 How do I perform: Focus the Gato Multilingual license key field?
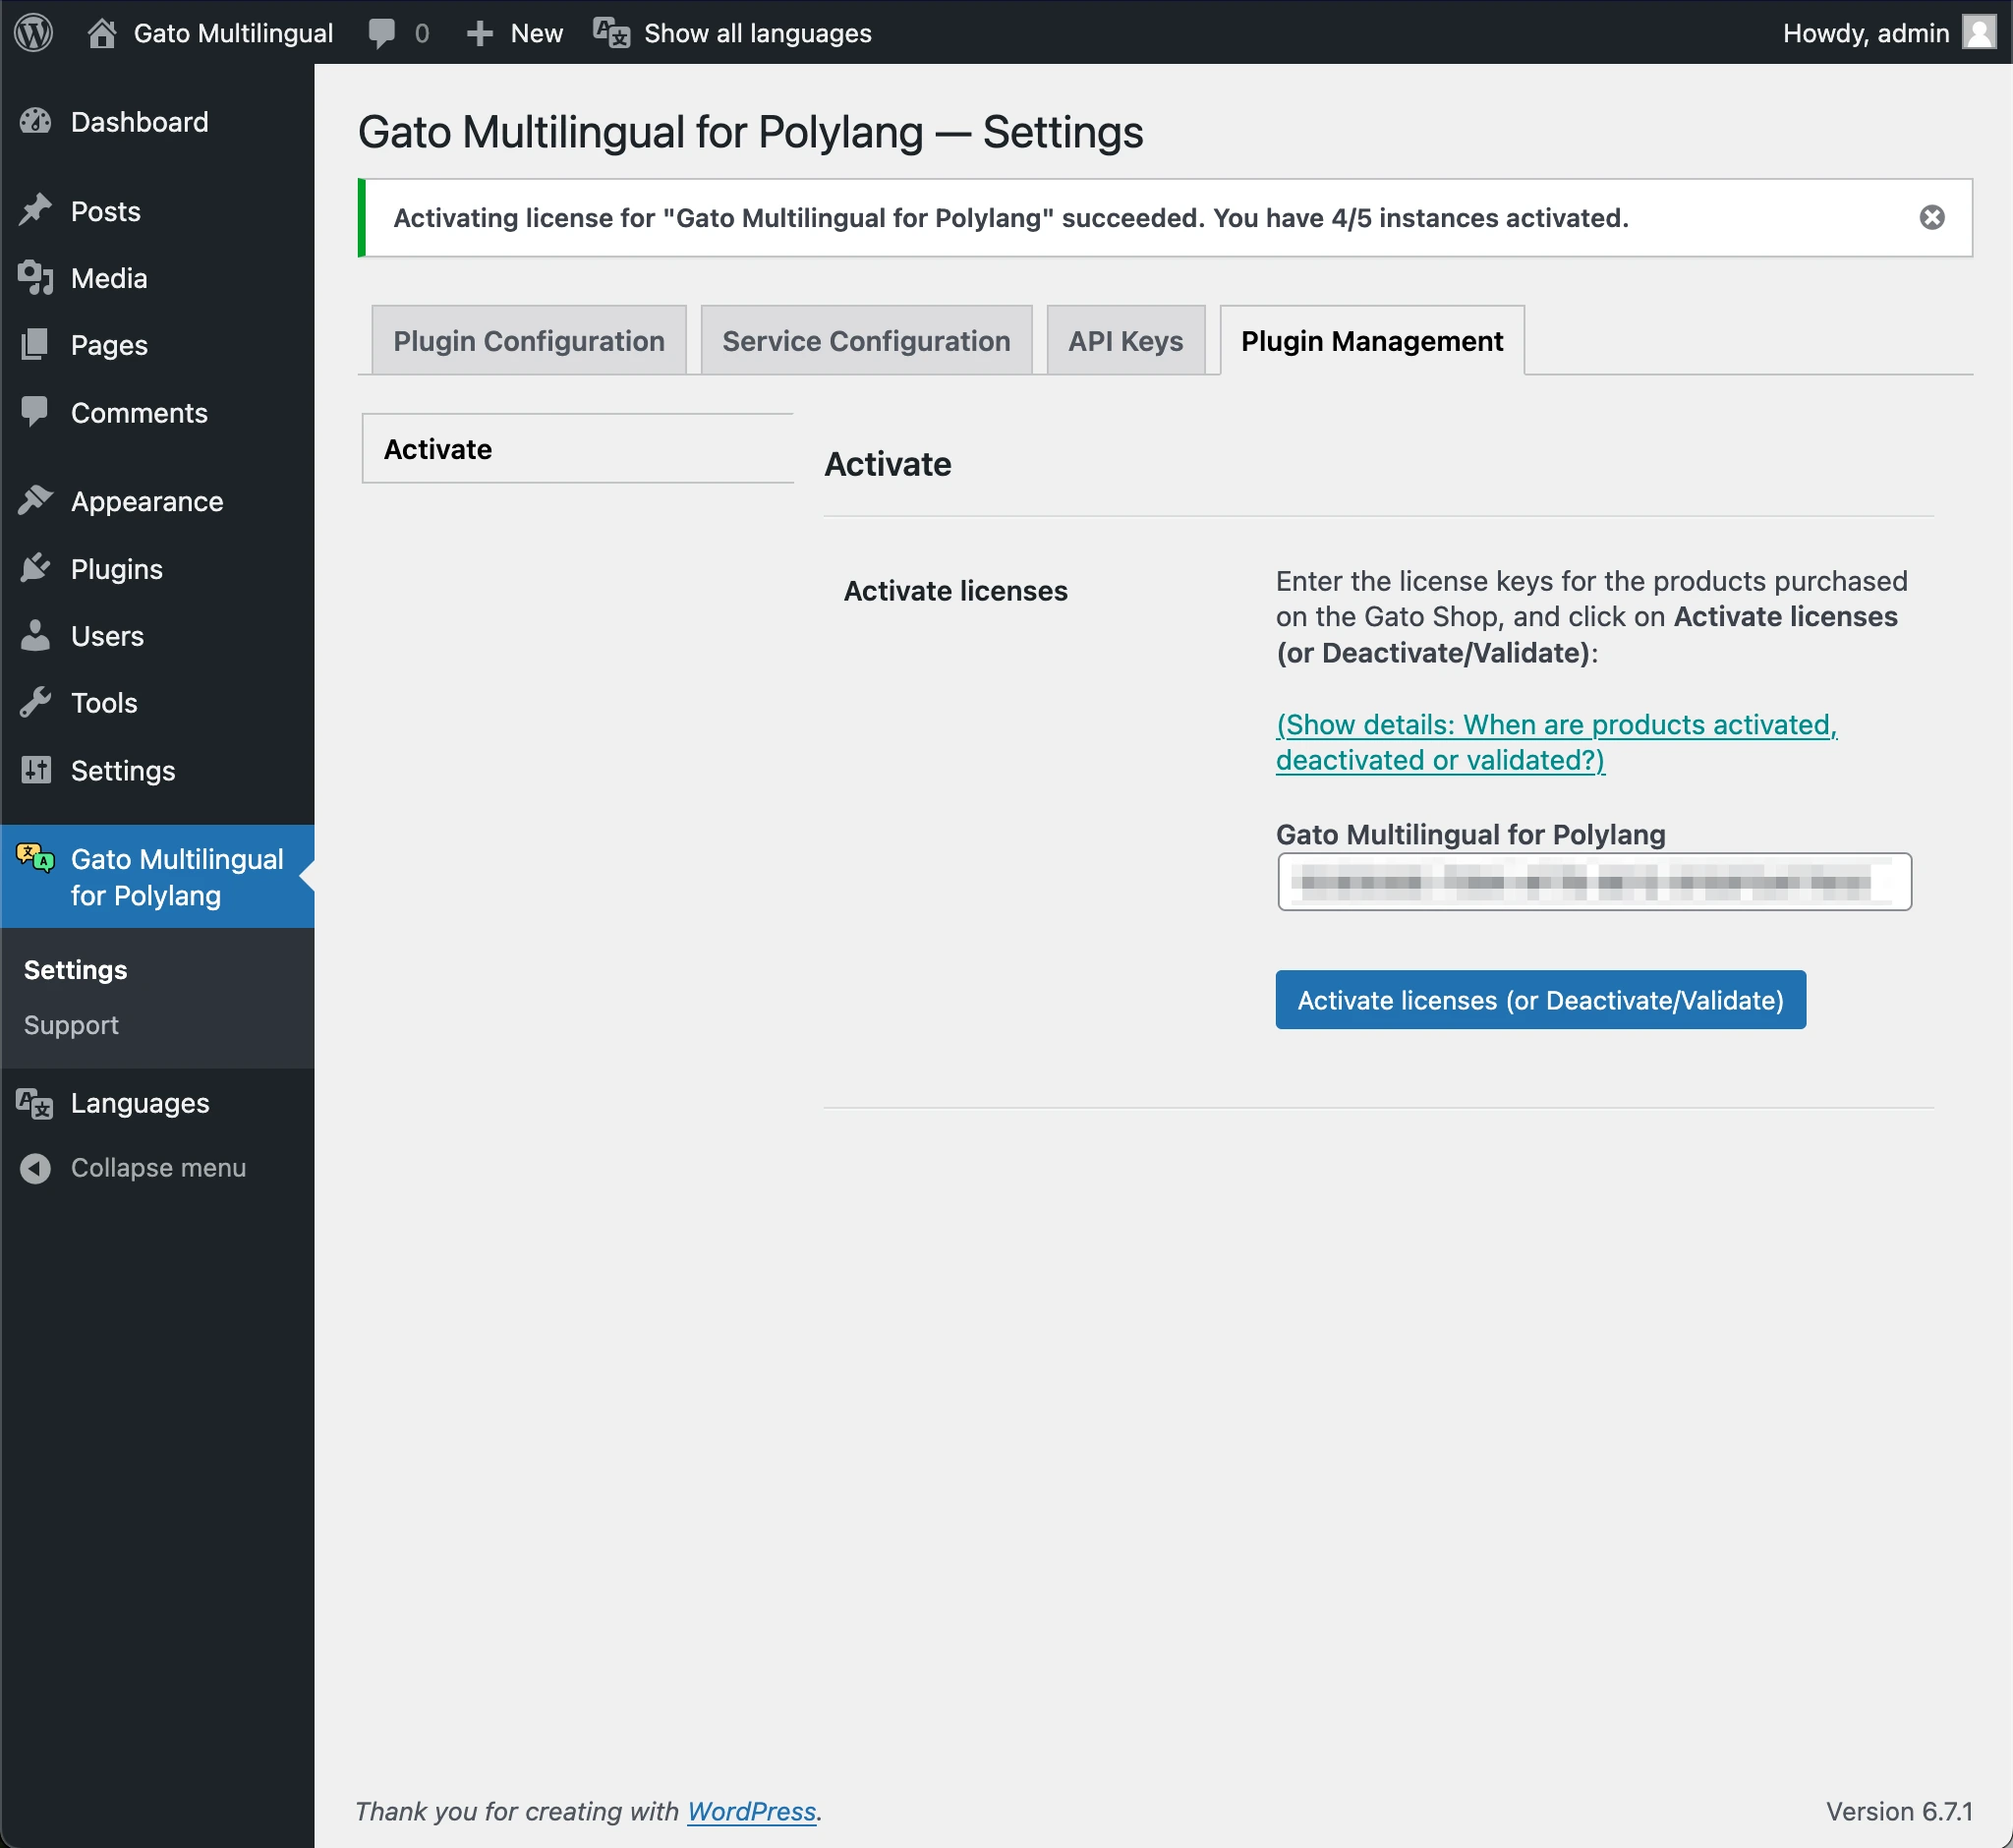point(1593,882)
